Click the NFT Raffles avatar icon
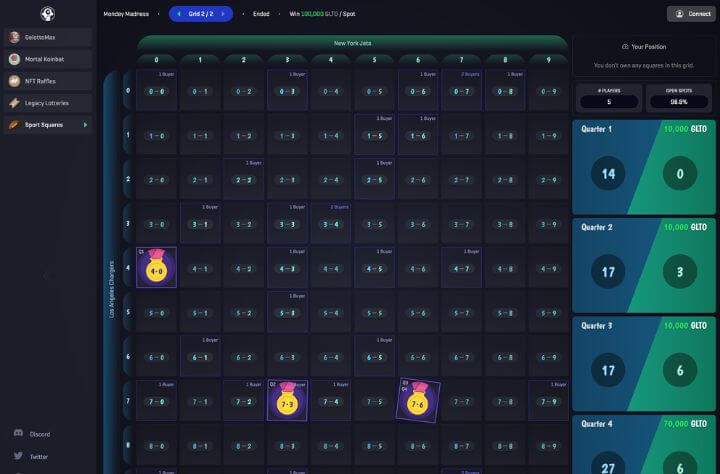The image size is (720, 474). click(x=14, y=81)
